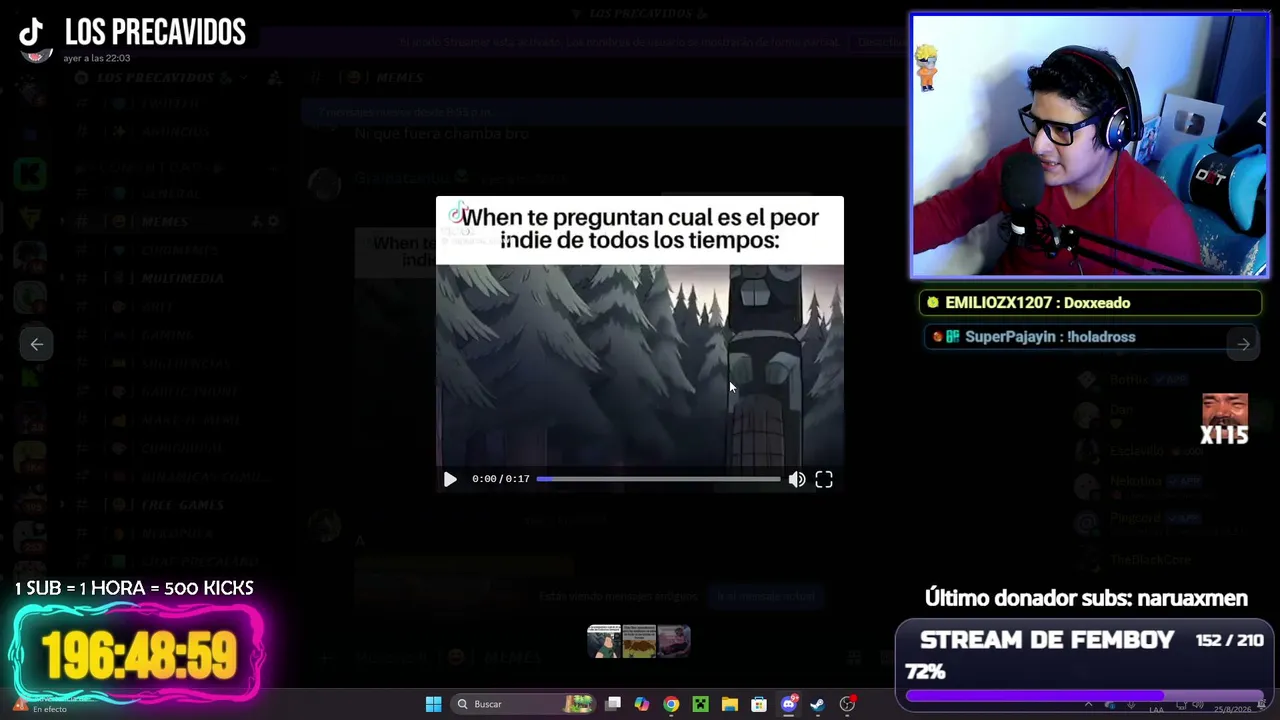Click the 0:00 / 0:17 video time readout
Screen dimensions: 1280x720
pos(500,479)
